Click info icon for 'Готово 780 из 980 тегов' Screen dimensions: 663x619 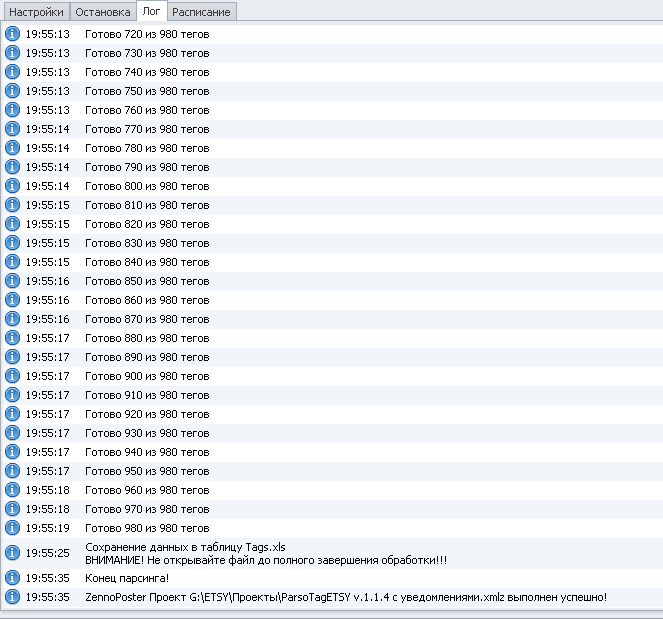(x=12, y=148)
